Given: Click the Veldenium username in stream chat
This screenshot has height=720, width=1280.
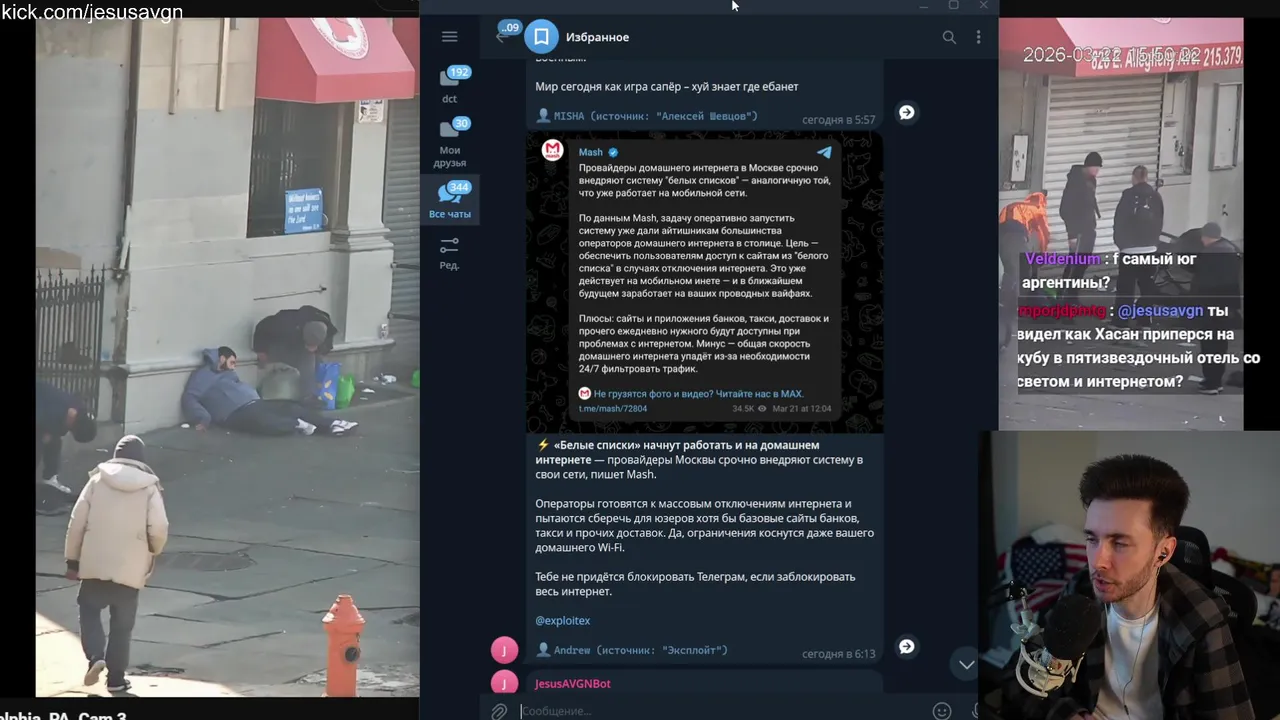Looking at the screenshot, I should click(x=1062, y=259).
